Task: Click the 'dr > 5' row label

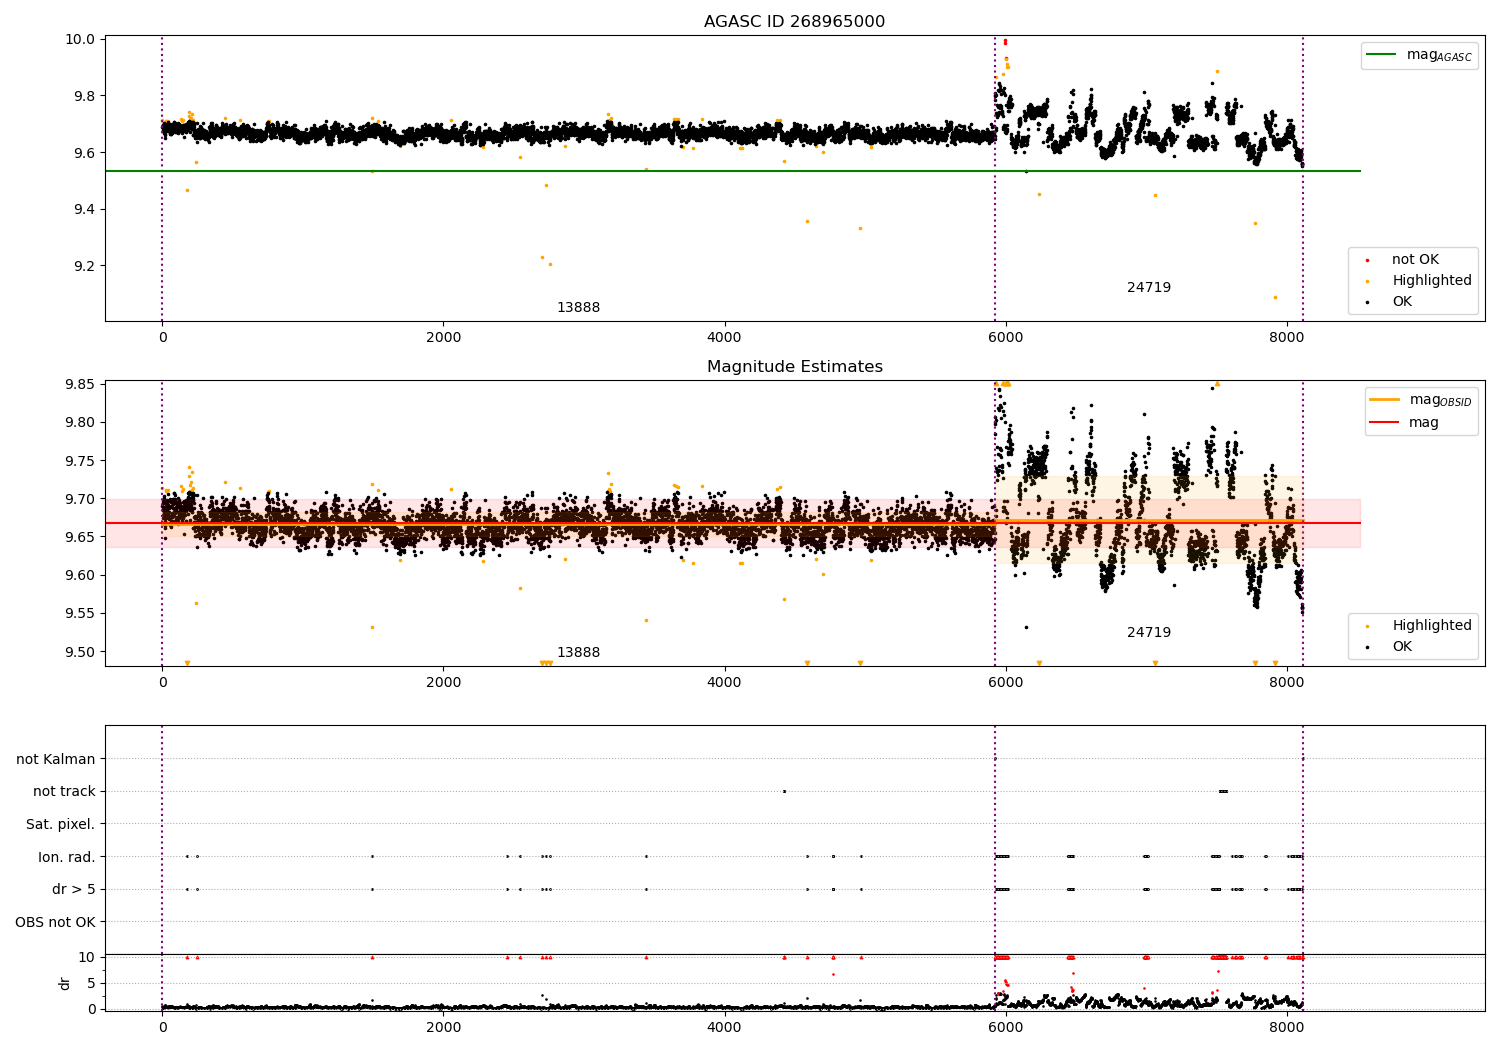Action: 74,890
